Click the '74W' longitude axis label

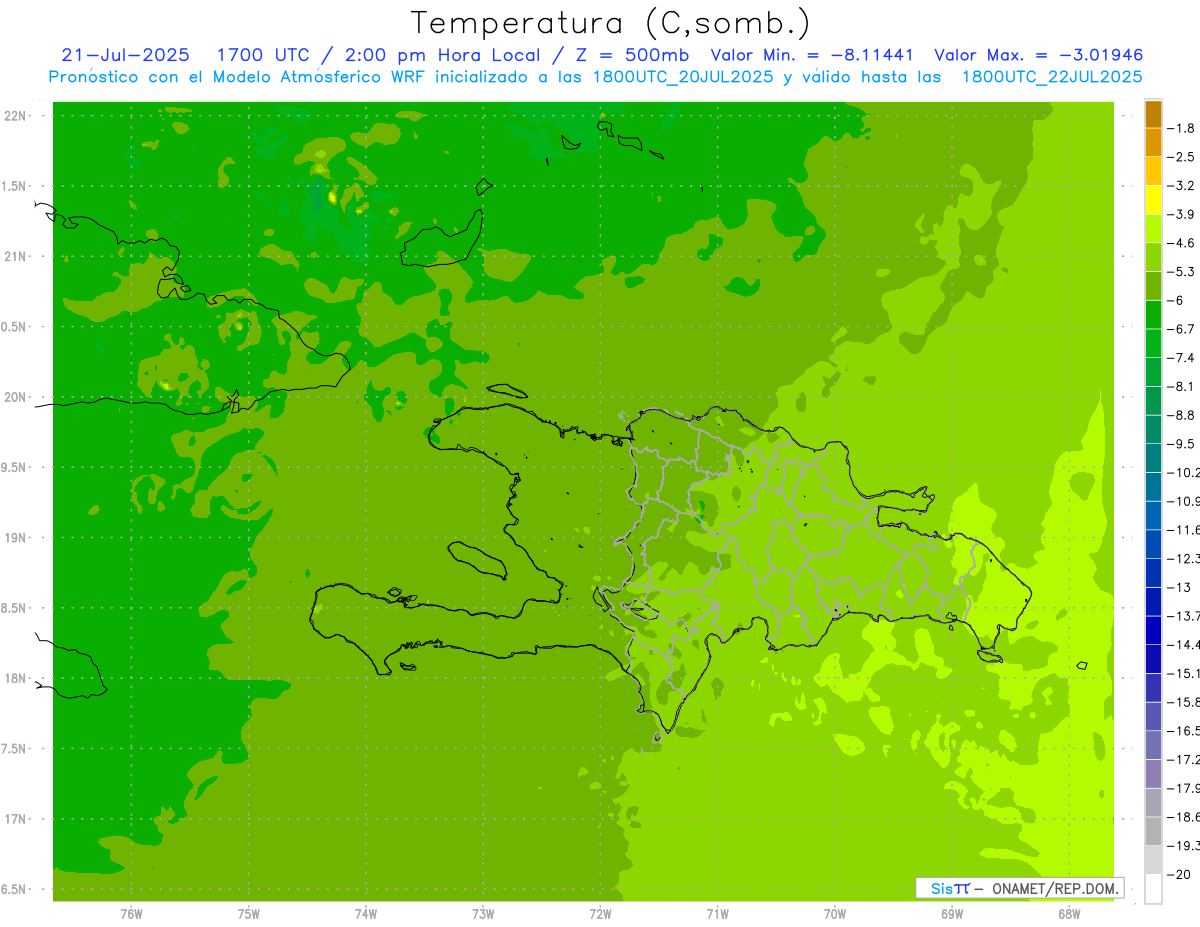(366, 915)
